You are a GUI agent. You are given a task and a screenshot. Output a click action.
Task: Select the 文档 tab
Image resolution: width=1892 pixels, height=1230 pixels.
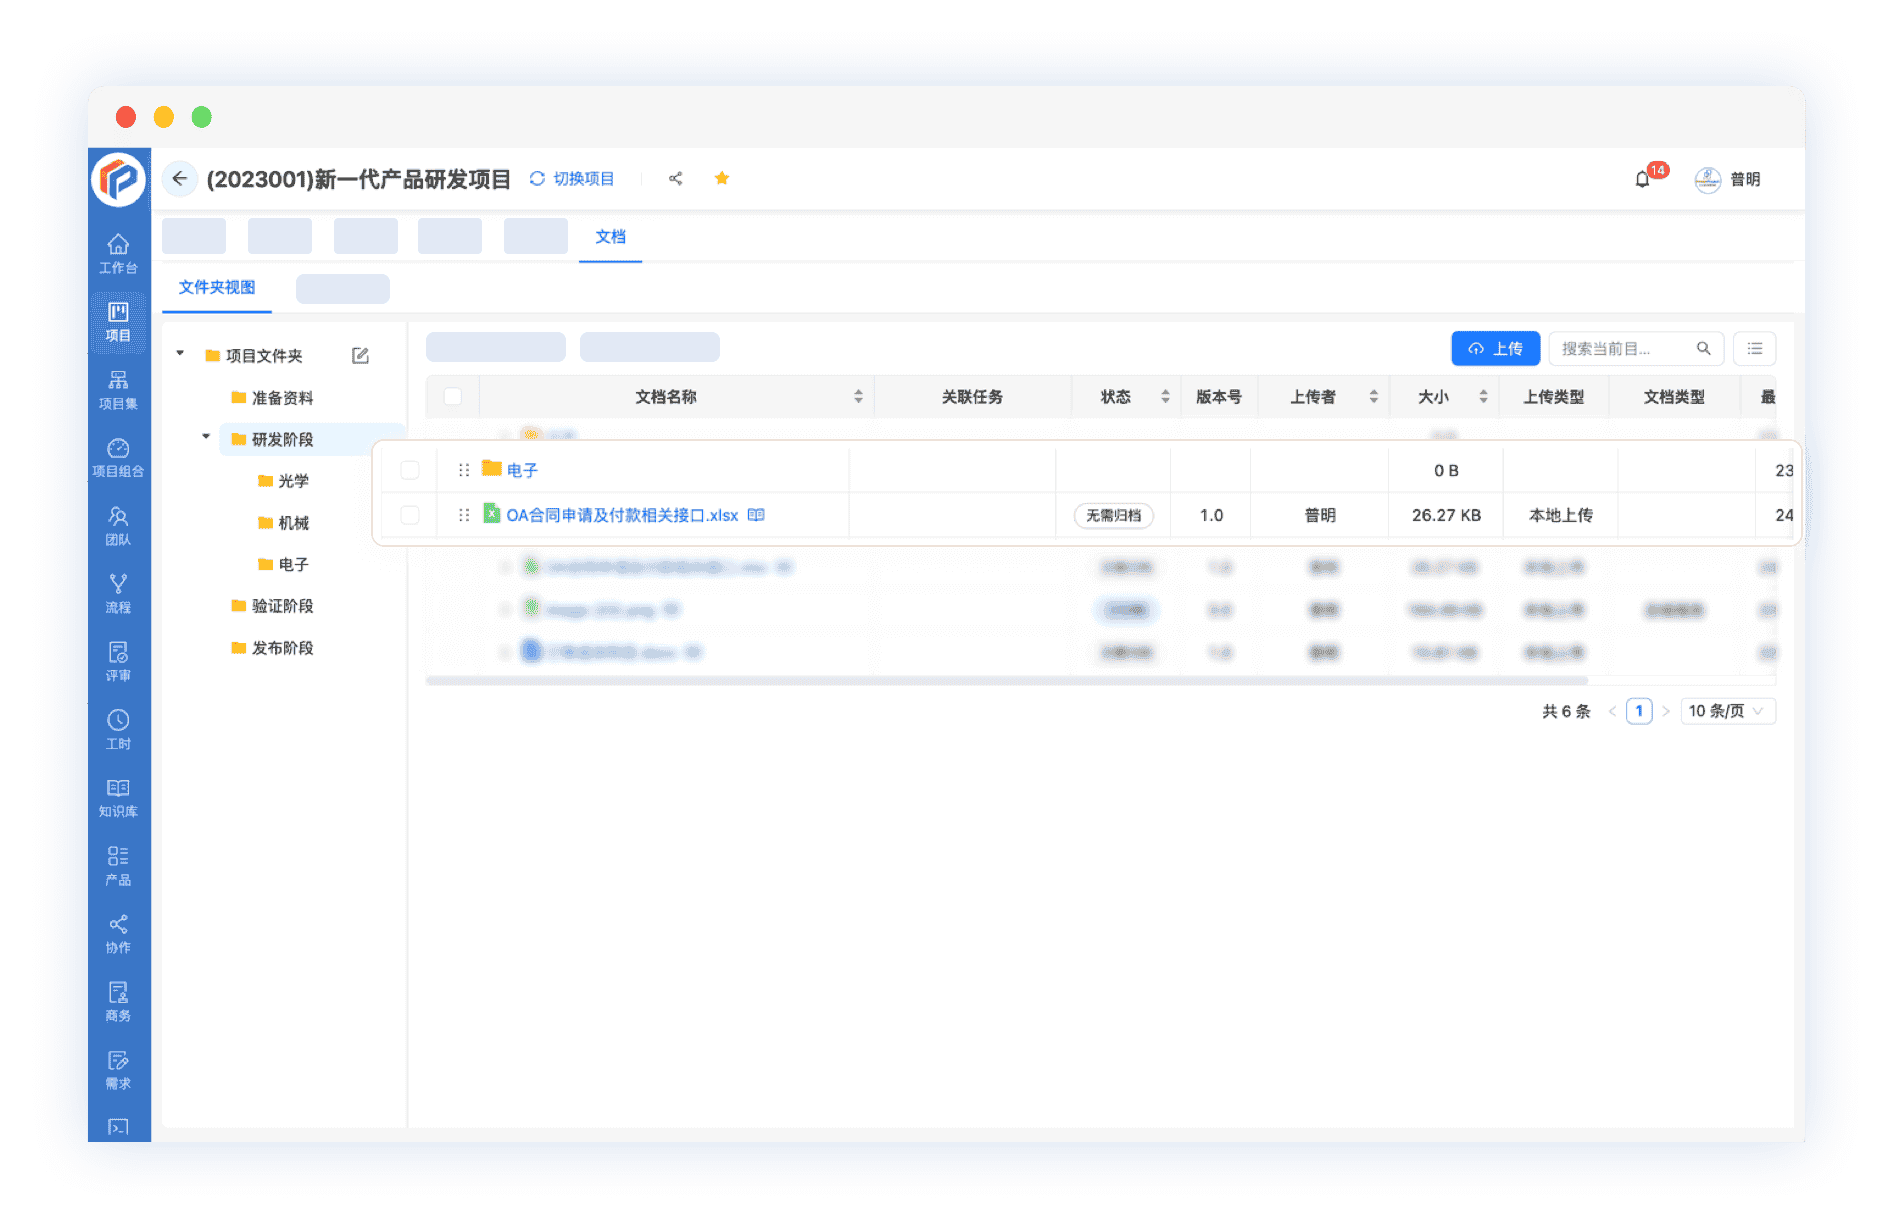(610, 237)
